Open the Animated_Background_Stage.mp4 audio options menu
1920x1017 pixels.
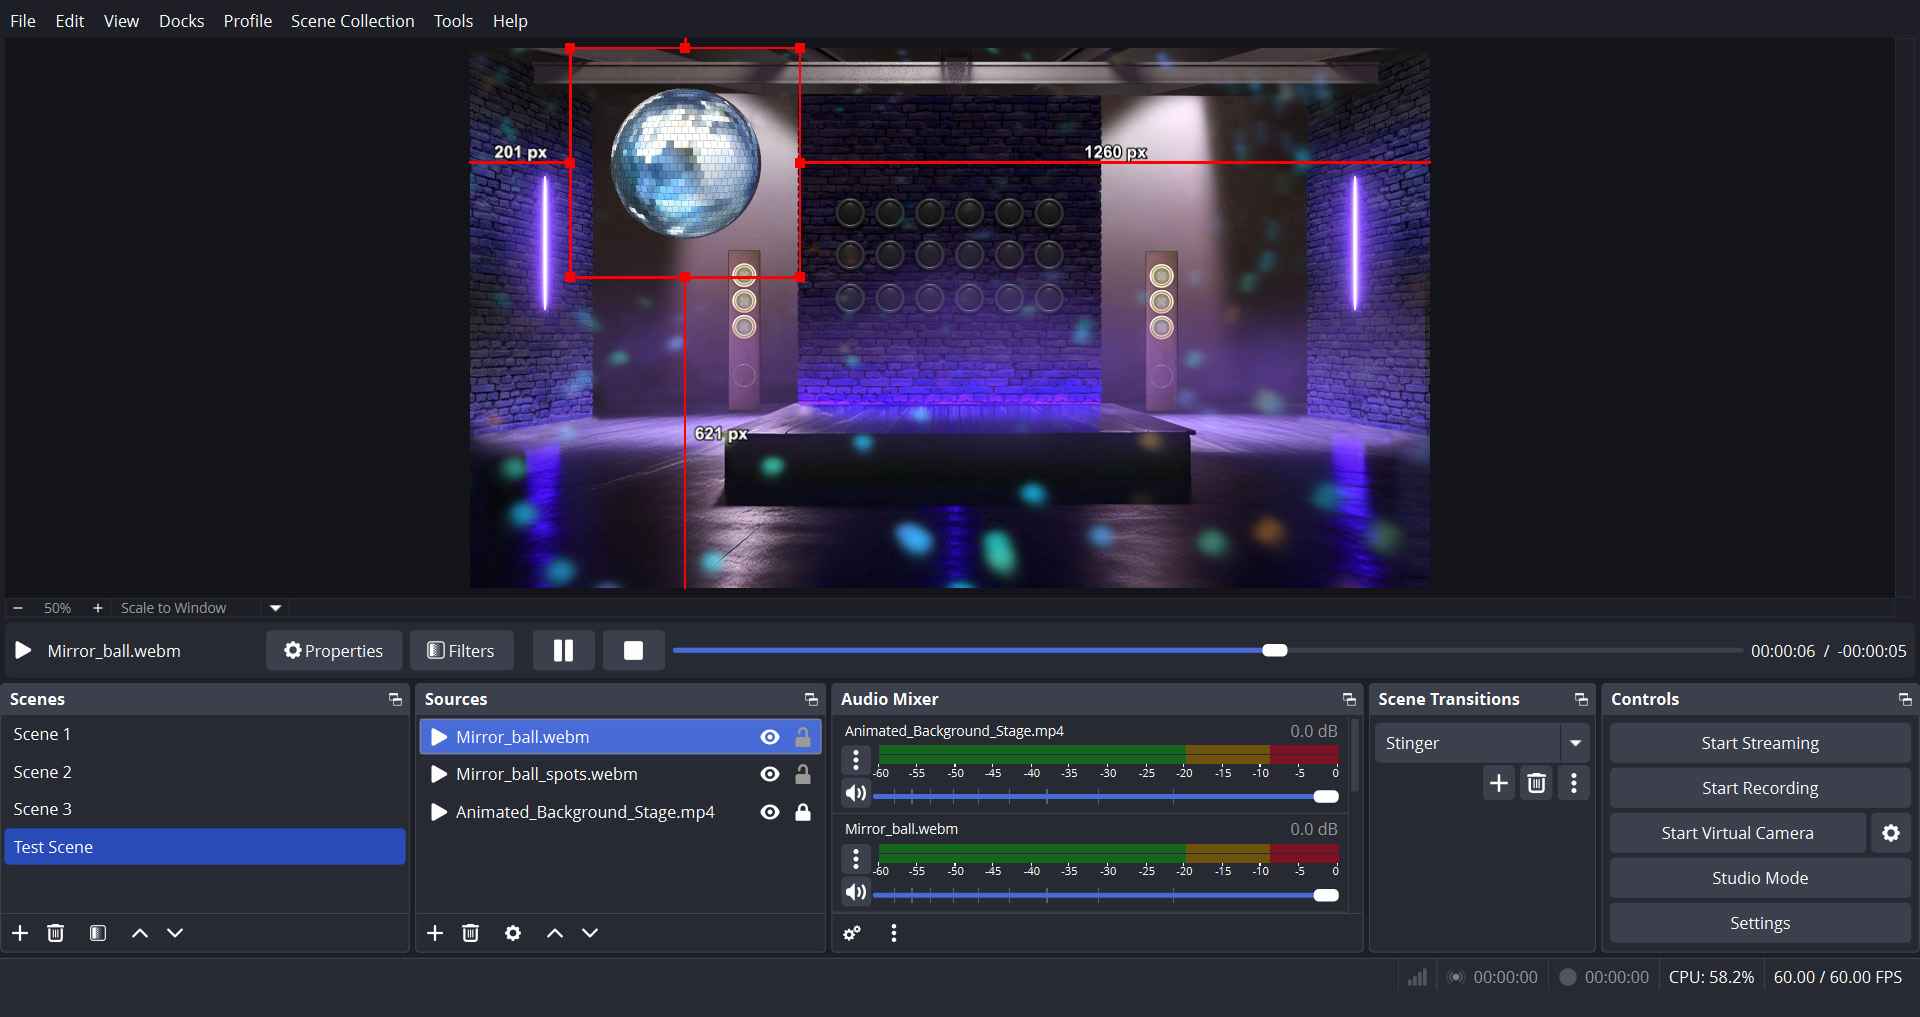tap(856, 760)
